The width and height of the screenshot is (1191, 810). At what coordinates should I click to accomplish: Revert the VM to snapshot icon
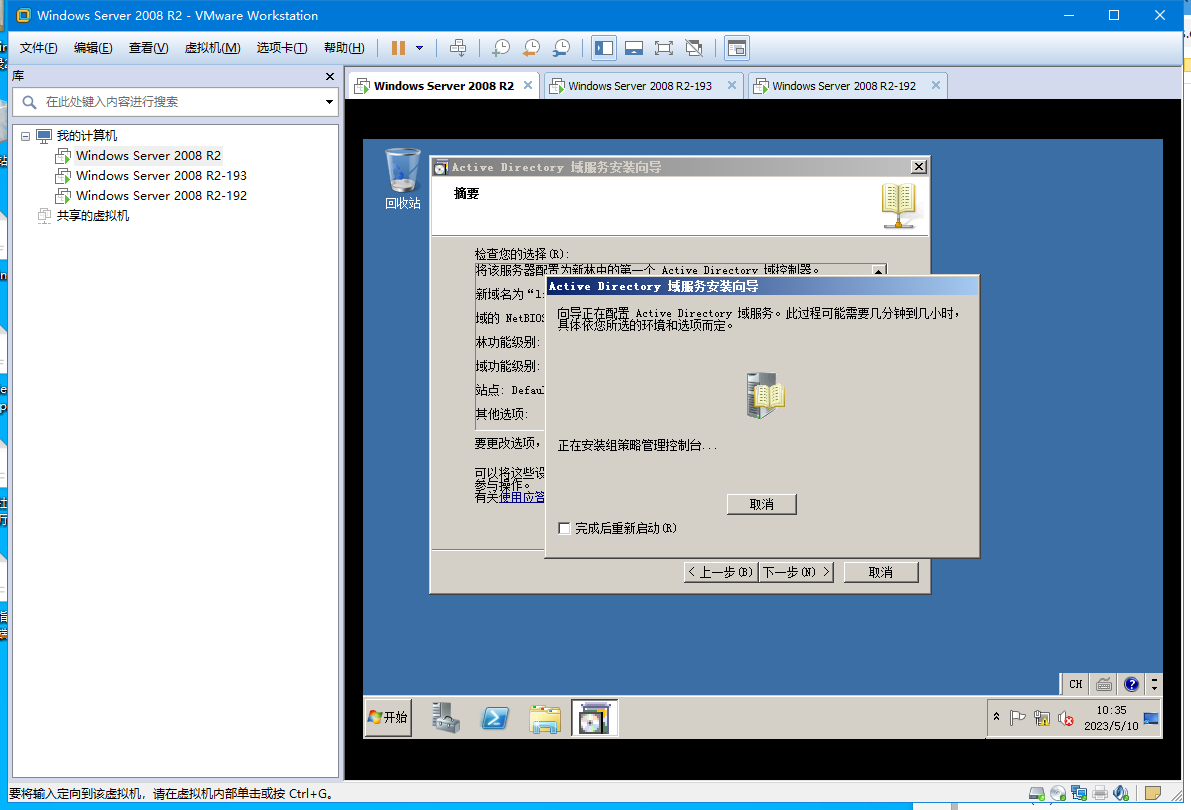[x=531, y=48]
